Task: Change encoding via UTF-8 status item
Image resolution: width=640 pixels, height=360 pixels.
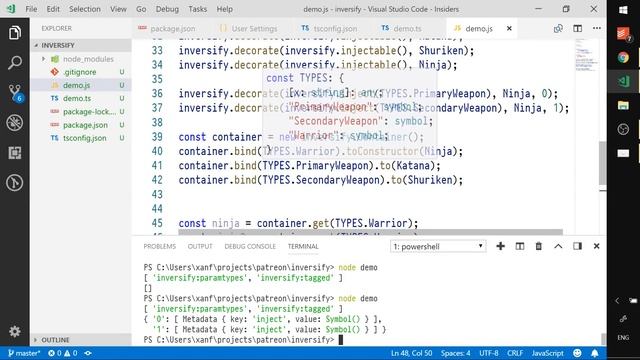Action: pyautogui.click(x=489, y=353)
